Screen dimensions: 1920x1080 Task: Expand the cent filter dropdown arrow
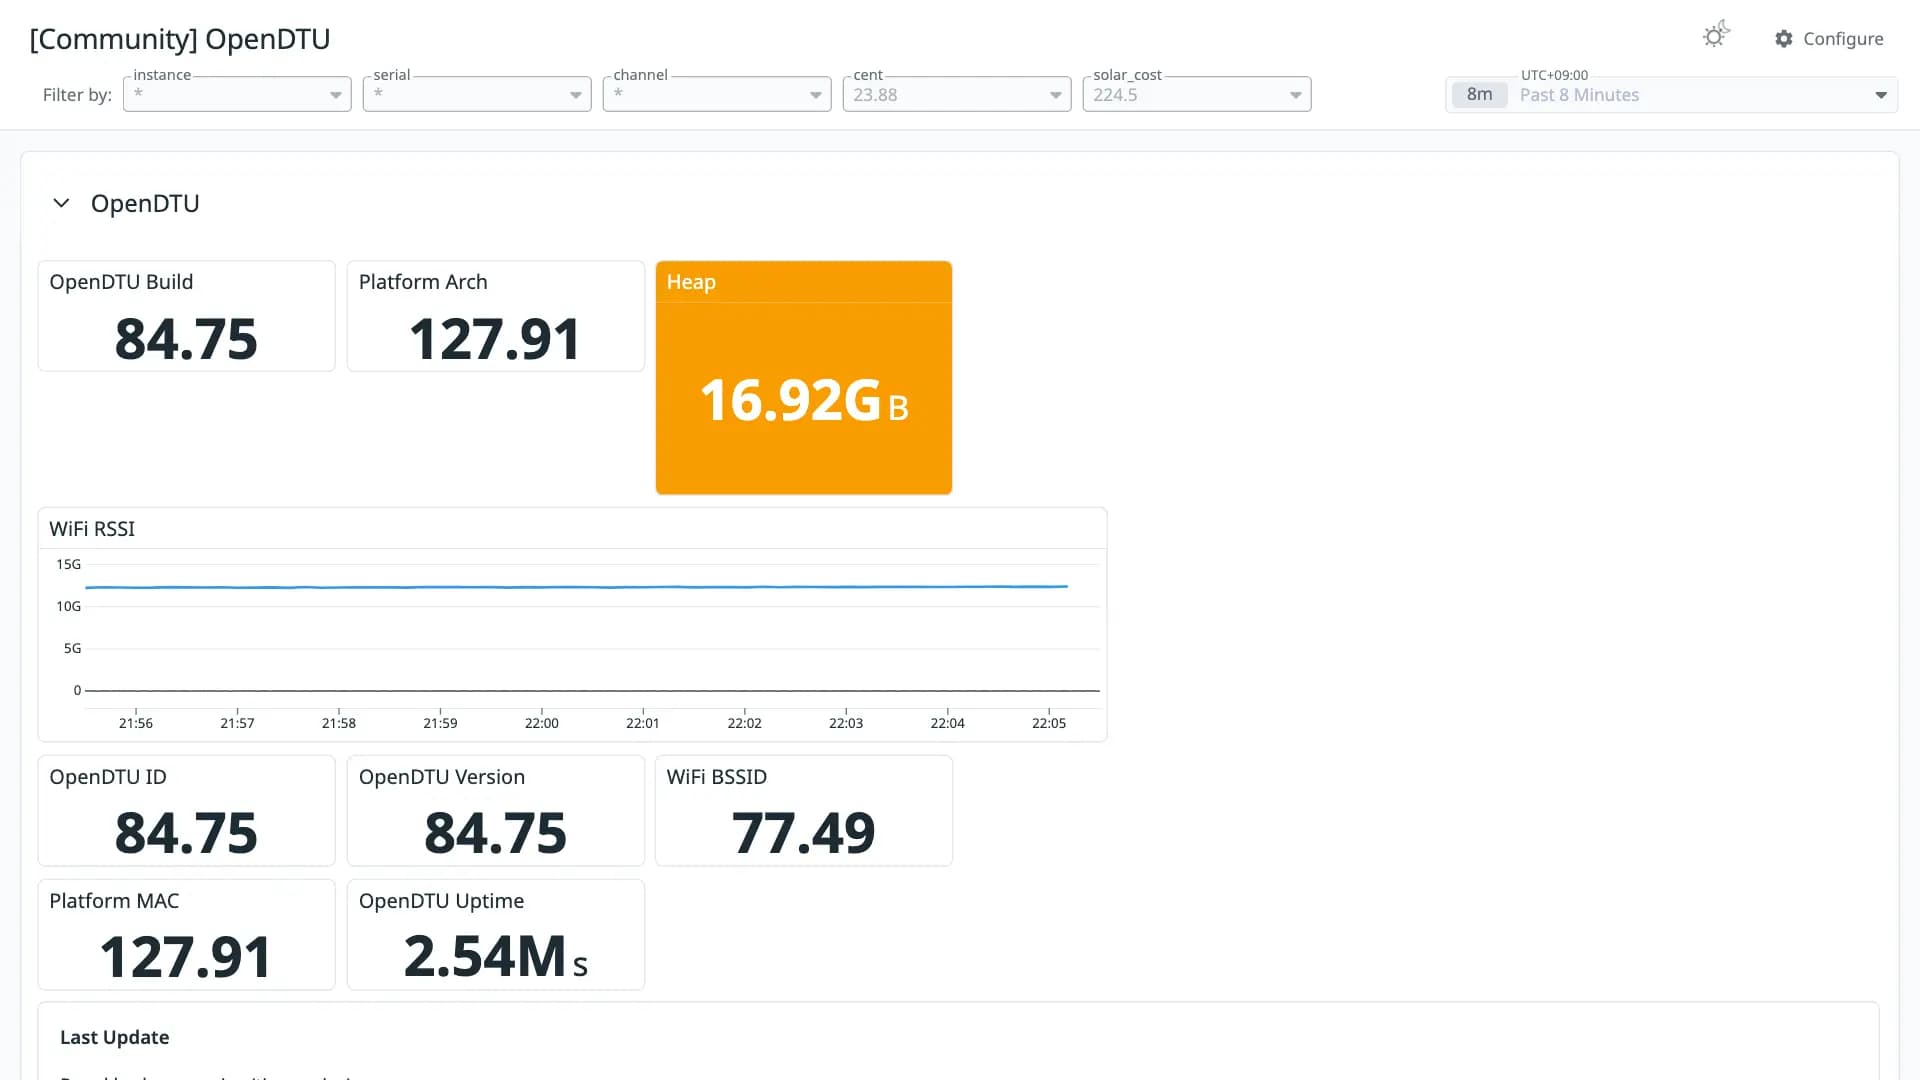[x=1055, y=95]
